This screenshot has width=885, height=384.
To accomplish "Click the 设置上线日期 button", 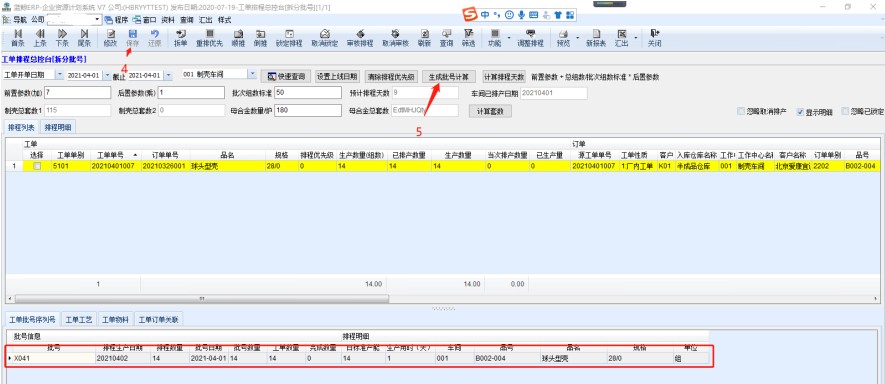I will (x=336, y=76).
